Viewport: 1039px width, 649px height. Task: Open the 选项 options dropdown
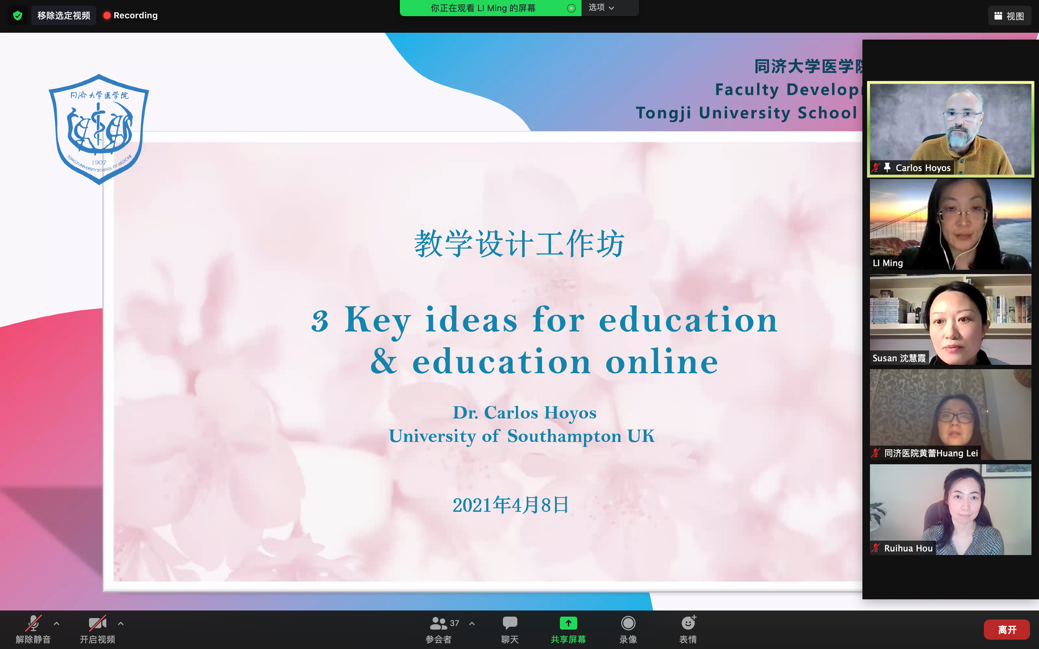pyautogui.click(x=602, y=8)
